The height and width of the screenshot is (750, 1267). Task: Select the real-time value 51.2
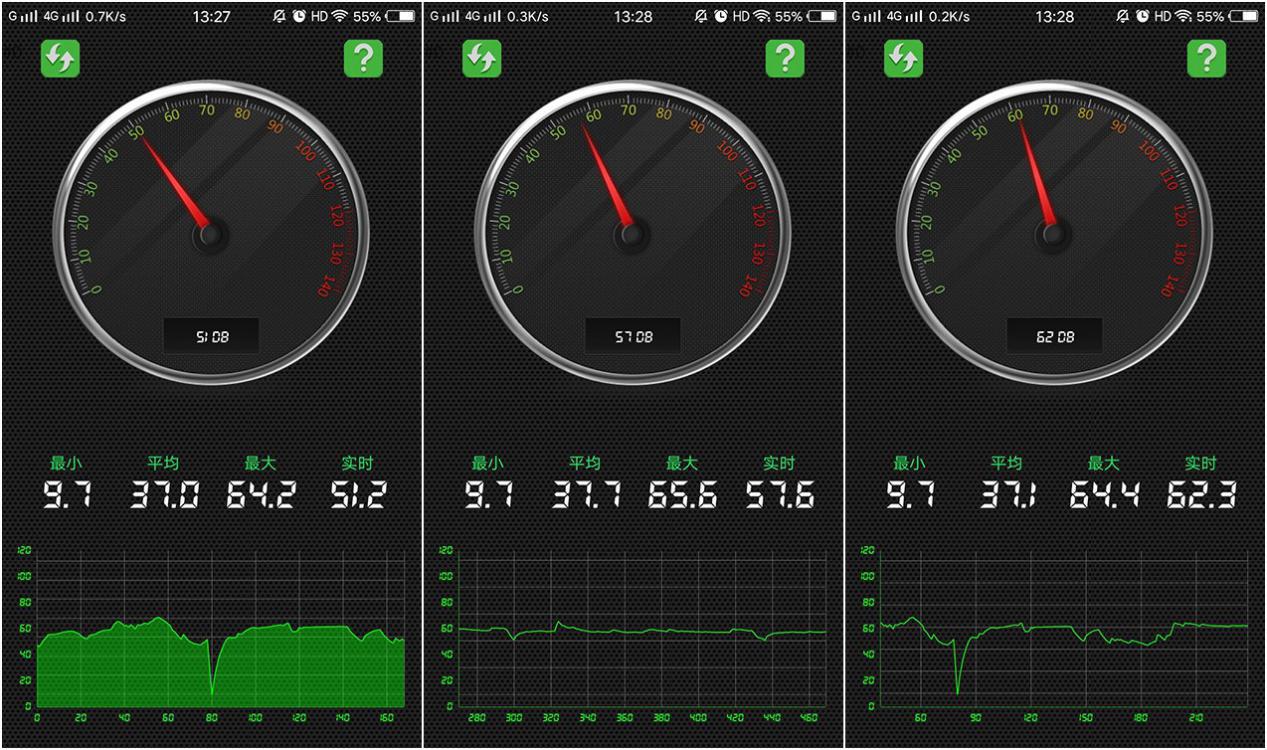click(358, 495)
